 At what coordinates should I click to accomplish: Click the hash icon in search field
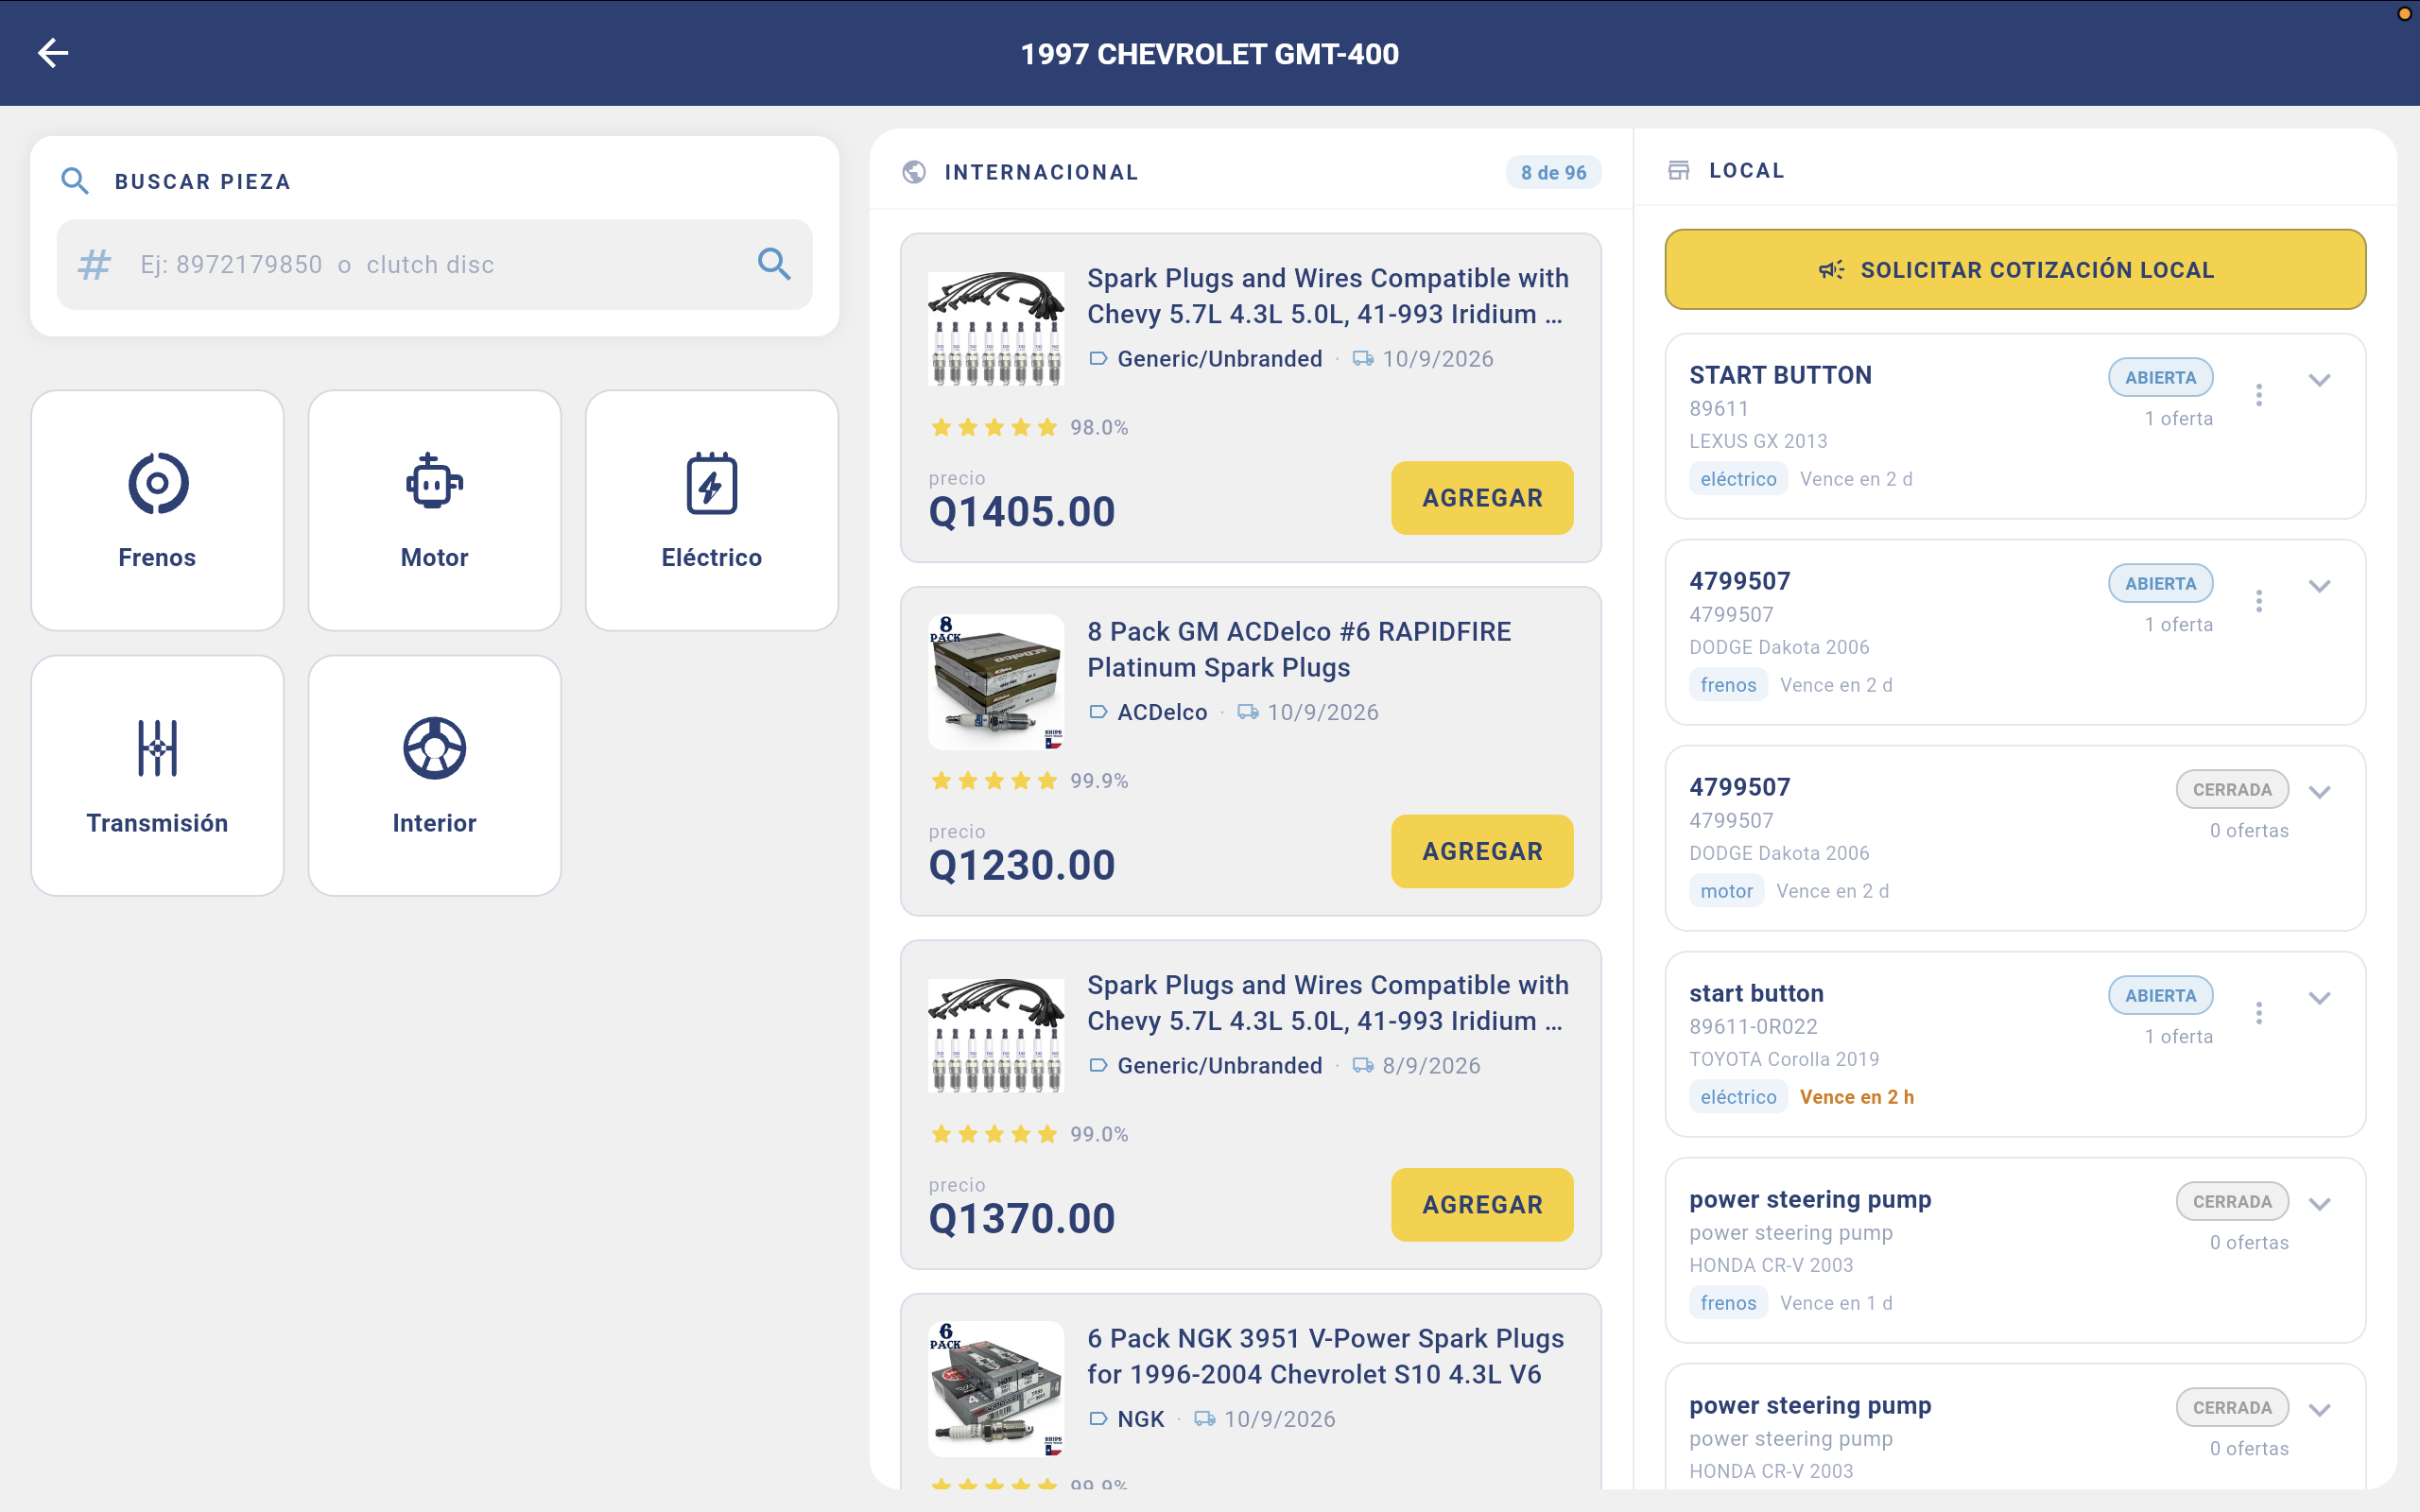pos(95,265)
